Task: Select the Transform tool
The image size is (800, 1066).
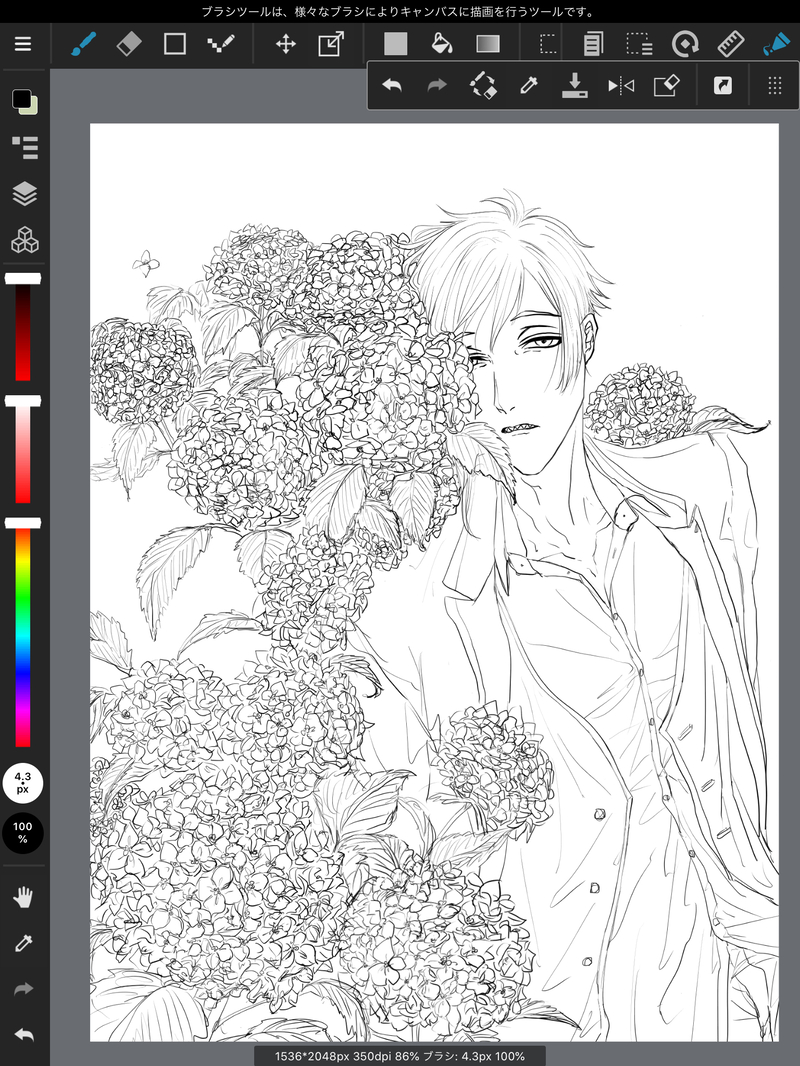Action: point(331,44)
